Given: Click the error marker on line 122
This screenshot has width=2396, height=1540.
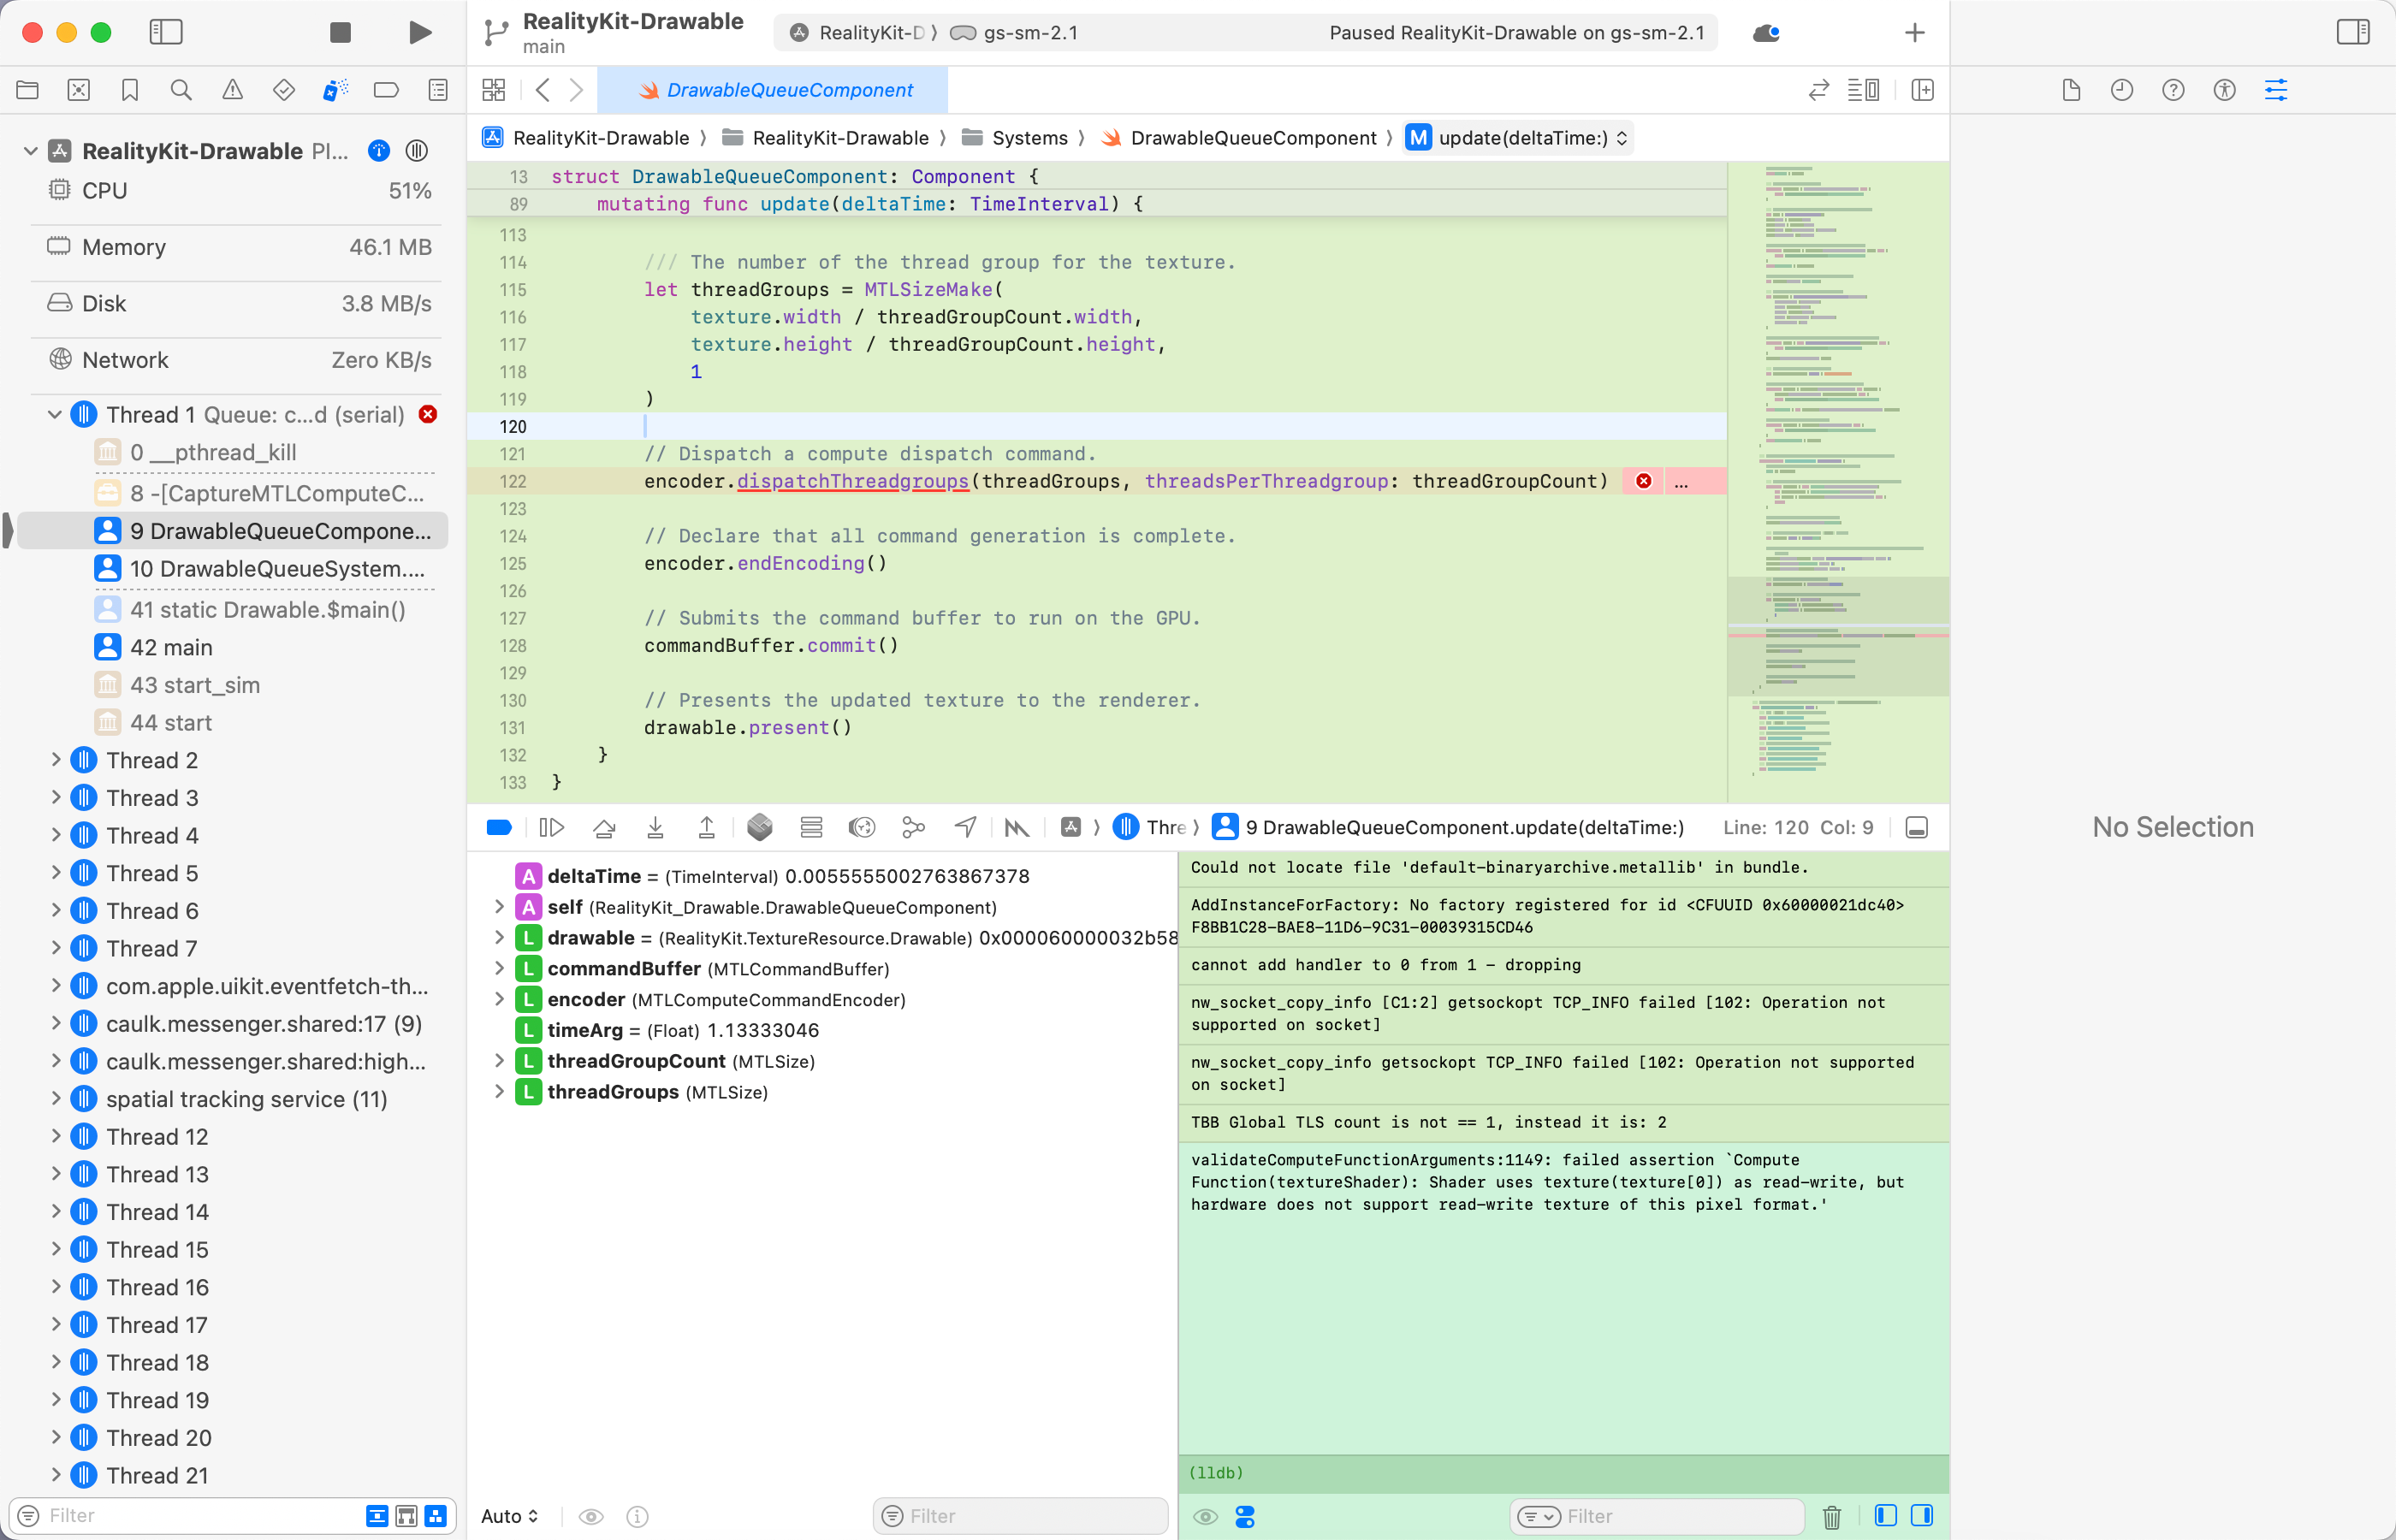Looking at the screenshot, I should 1643,481.
